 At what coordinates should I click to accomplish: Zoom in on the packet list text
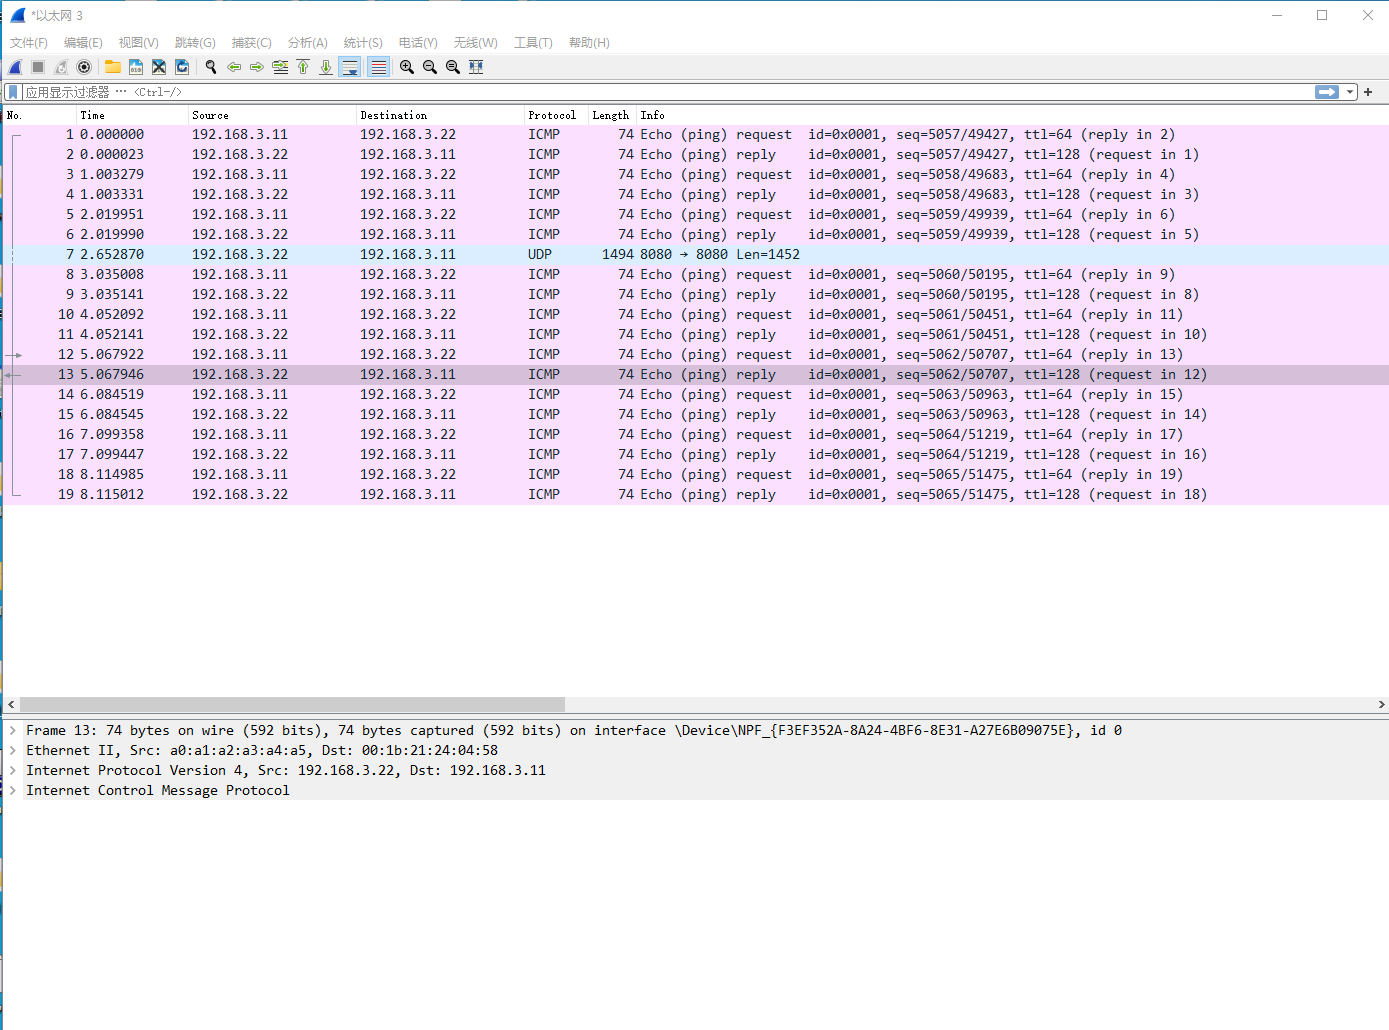point(407,67)
